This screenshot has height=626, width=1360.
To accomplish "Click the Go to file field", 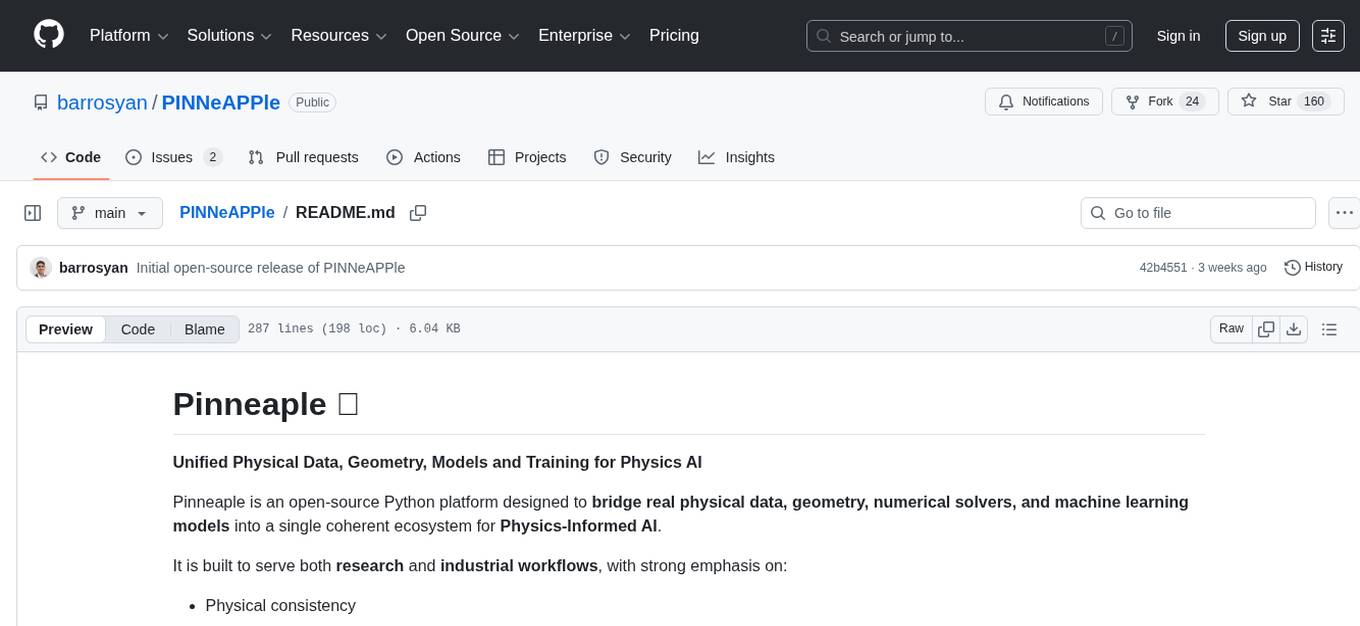I will coord(1198,213).
